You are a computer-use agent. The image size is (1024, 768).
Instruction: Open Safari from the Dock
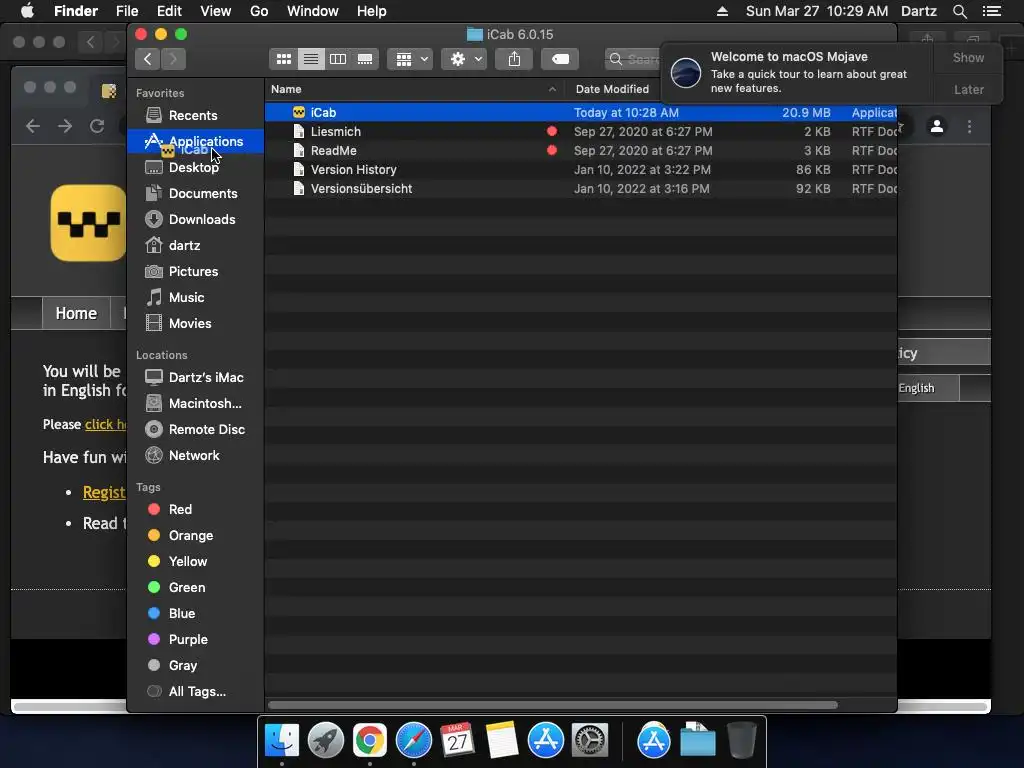click(x=413, y=741)
